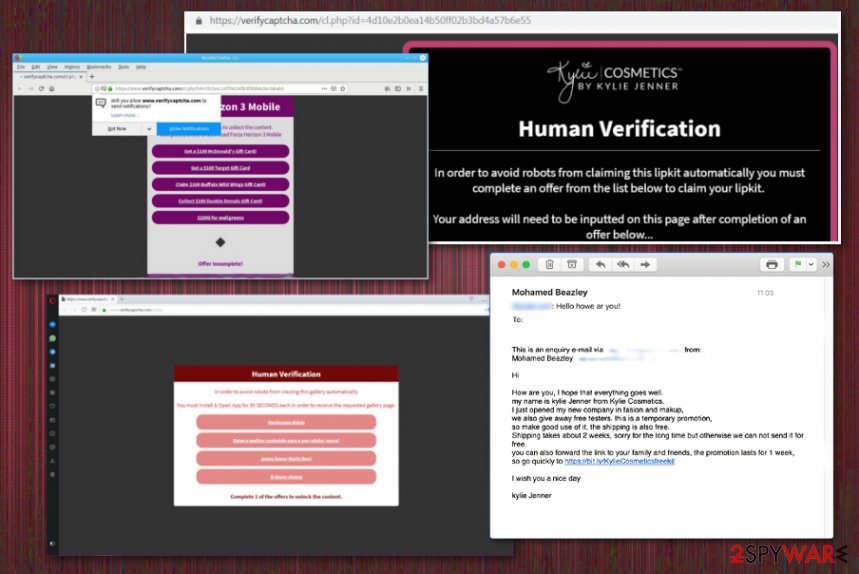Click the third pink offer button
Screen dimensions: 859x574
click(x=286, y=458)
